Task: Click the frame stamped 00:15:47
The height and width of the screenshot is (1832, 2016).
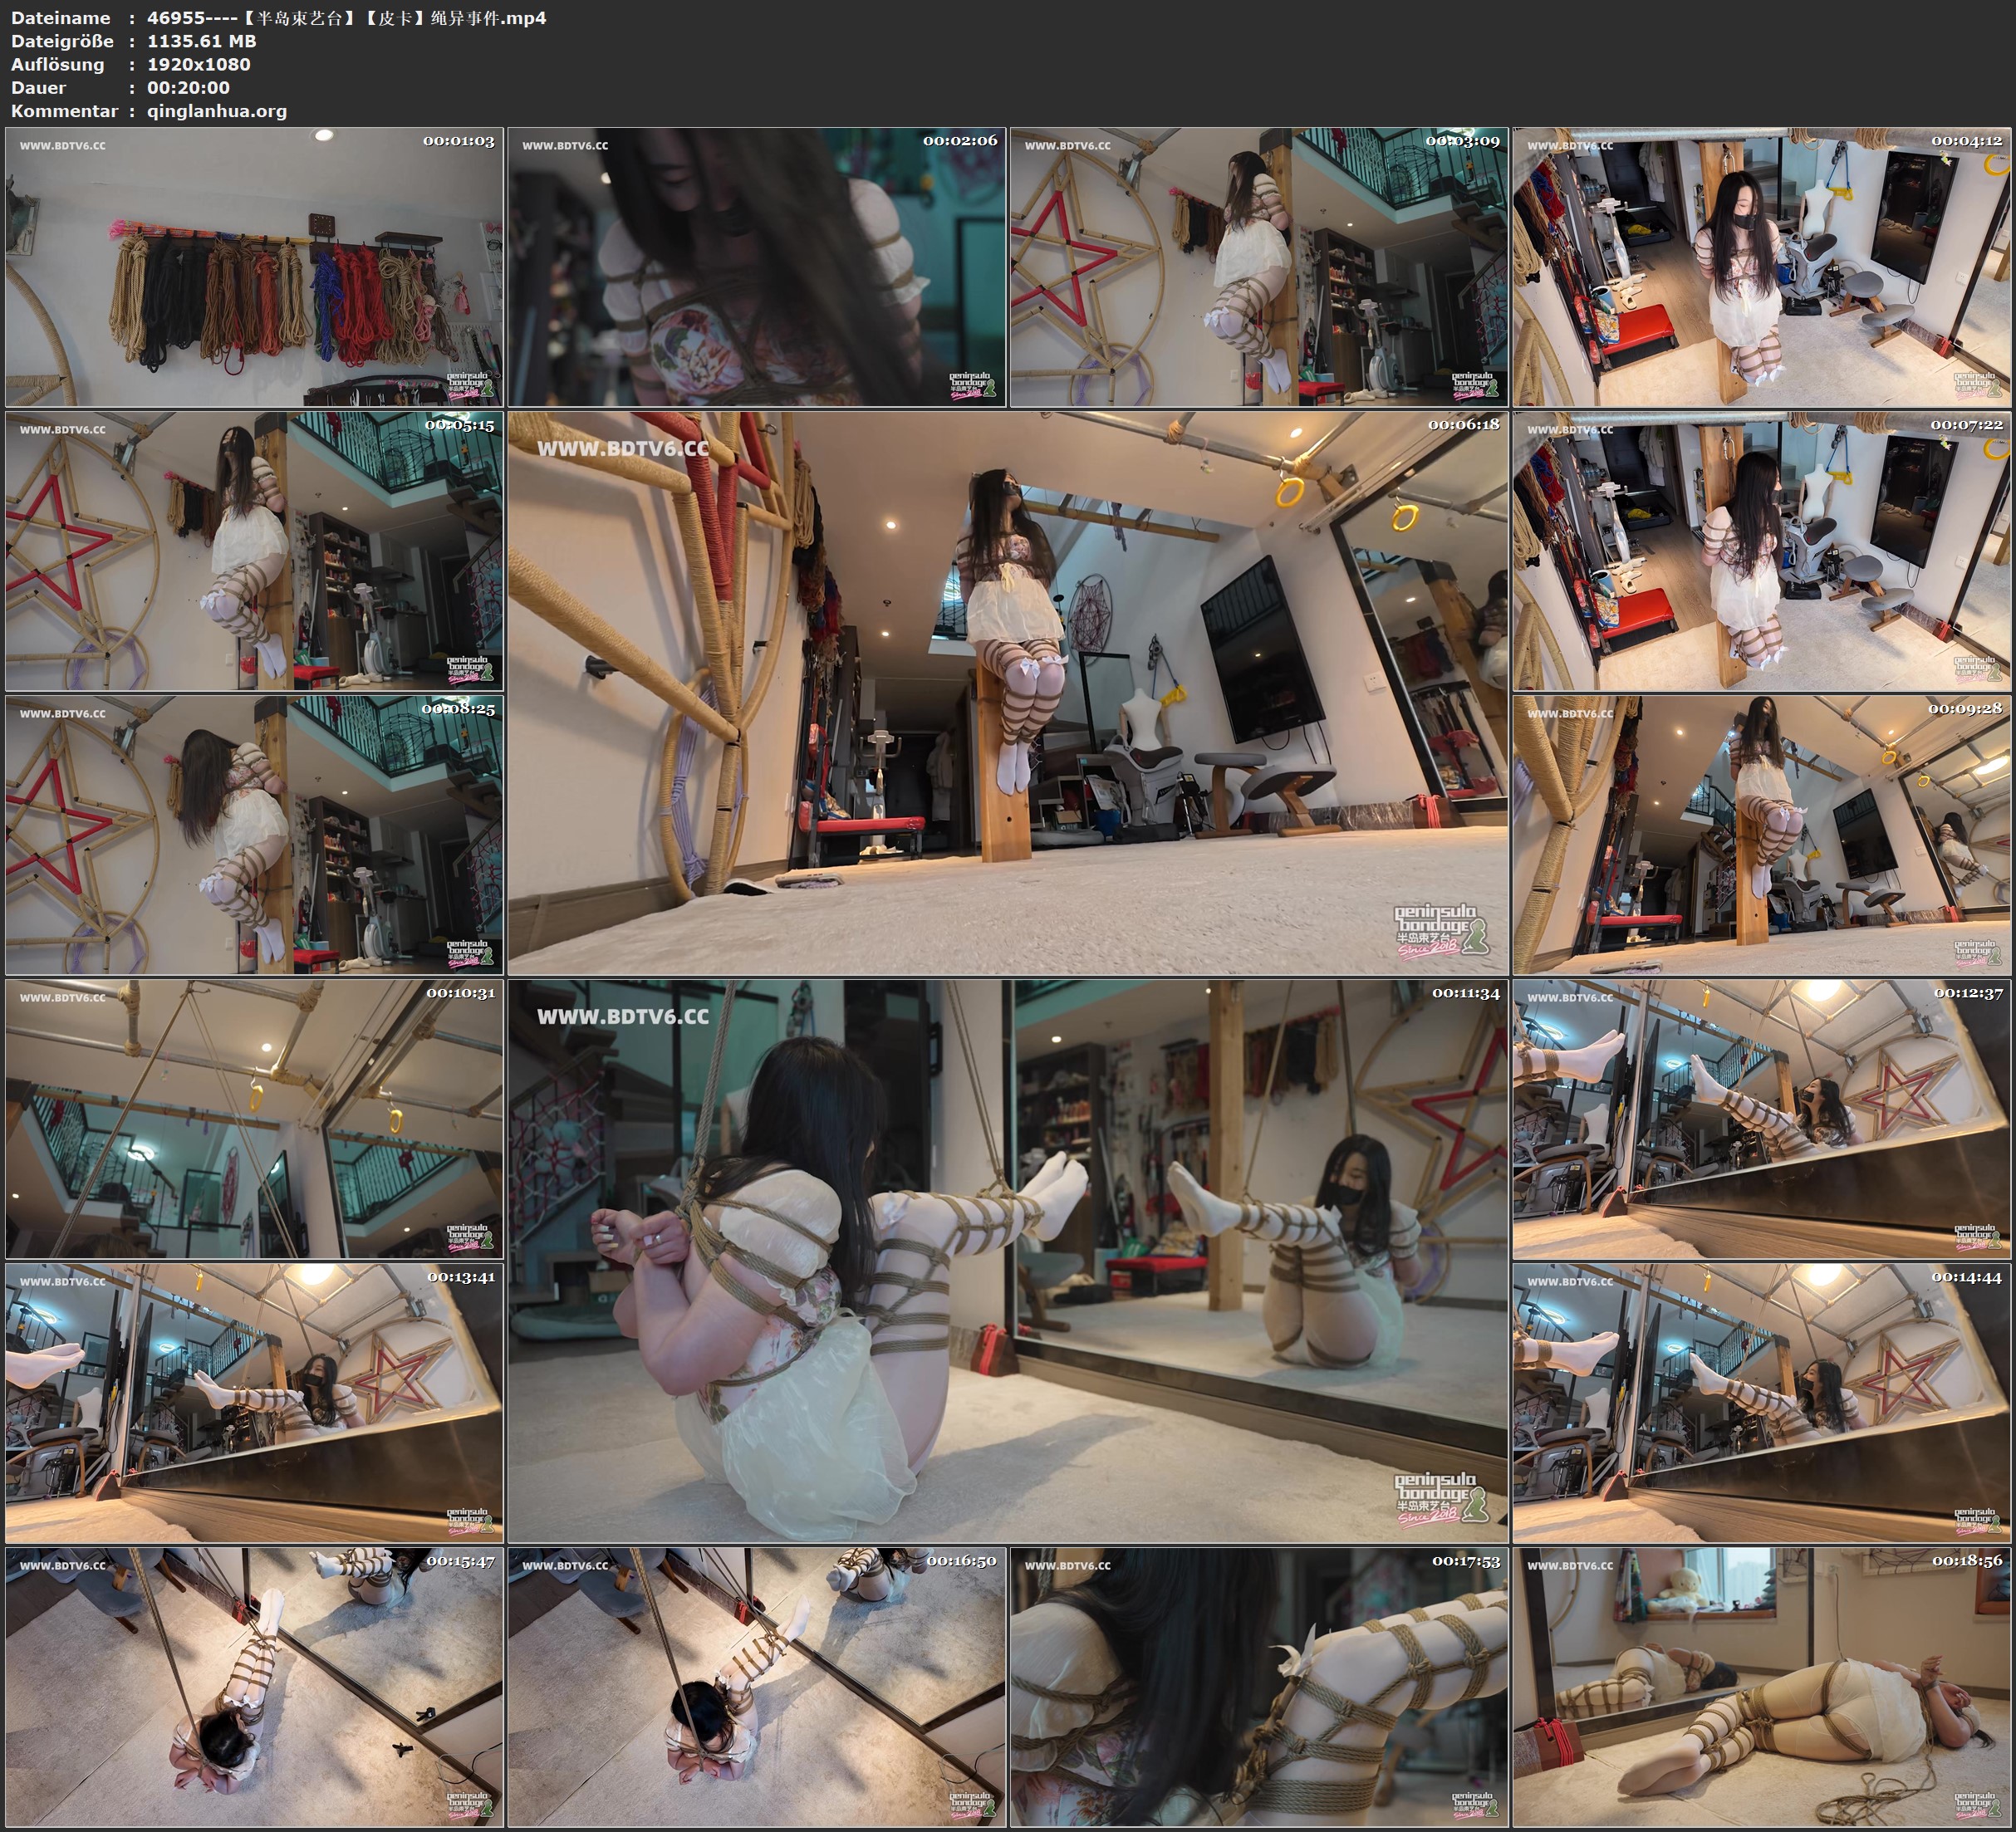Action: (254, 1687)
